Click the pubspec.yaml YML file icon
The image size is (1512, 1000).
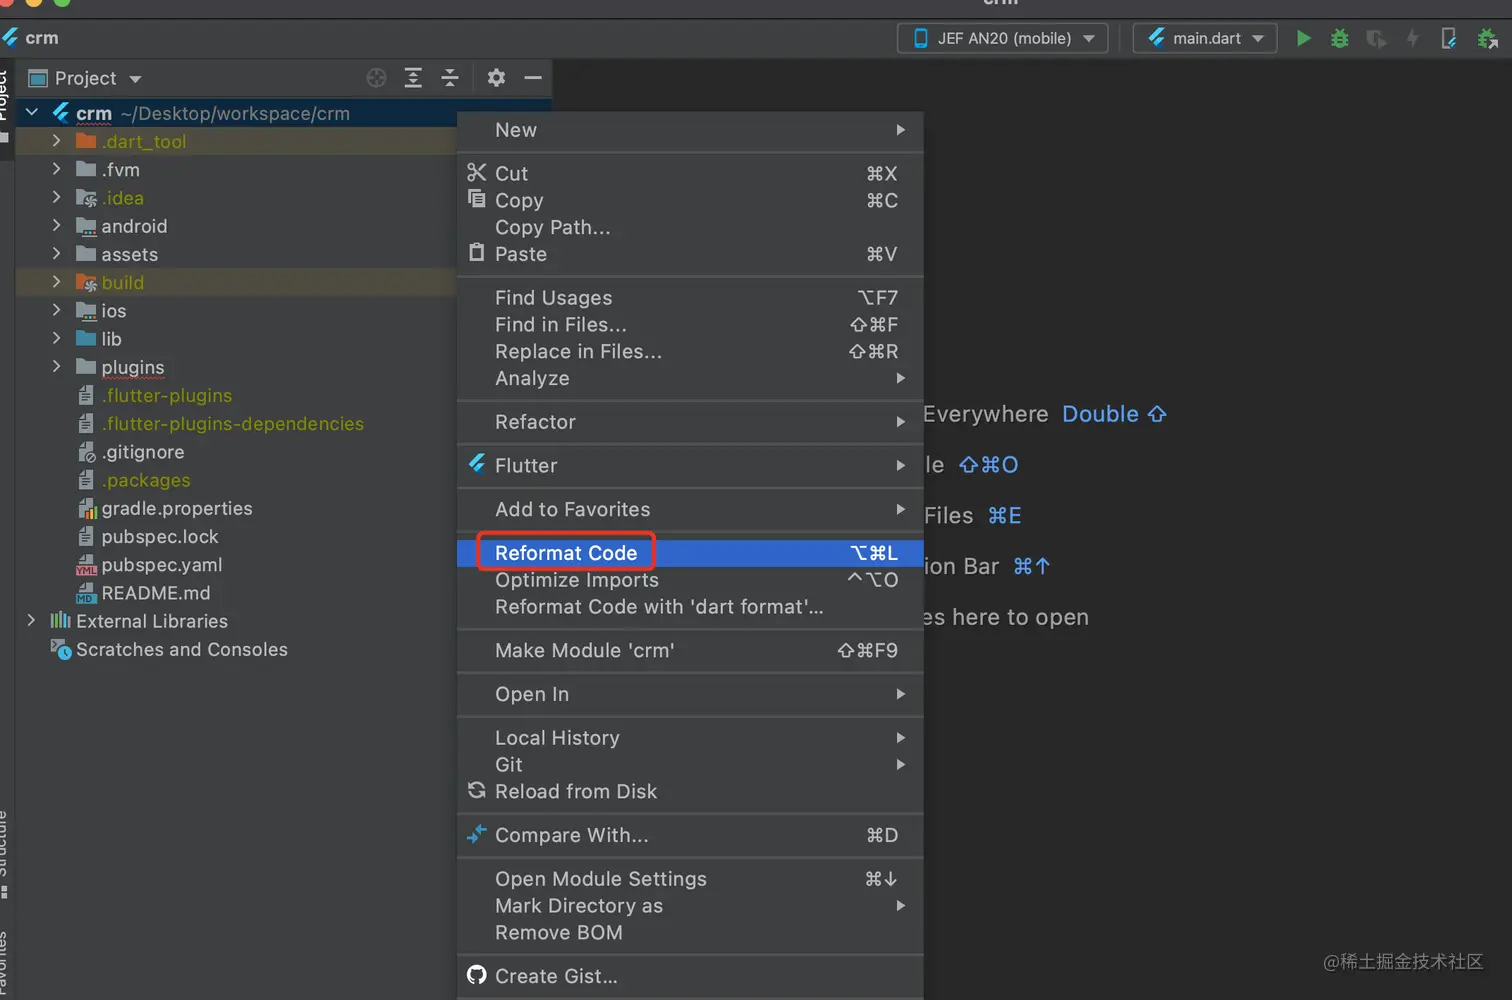(86, 565)
